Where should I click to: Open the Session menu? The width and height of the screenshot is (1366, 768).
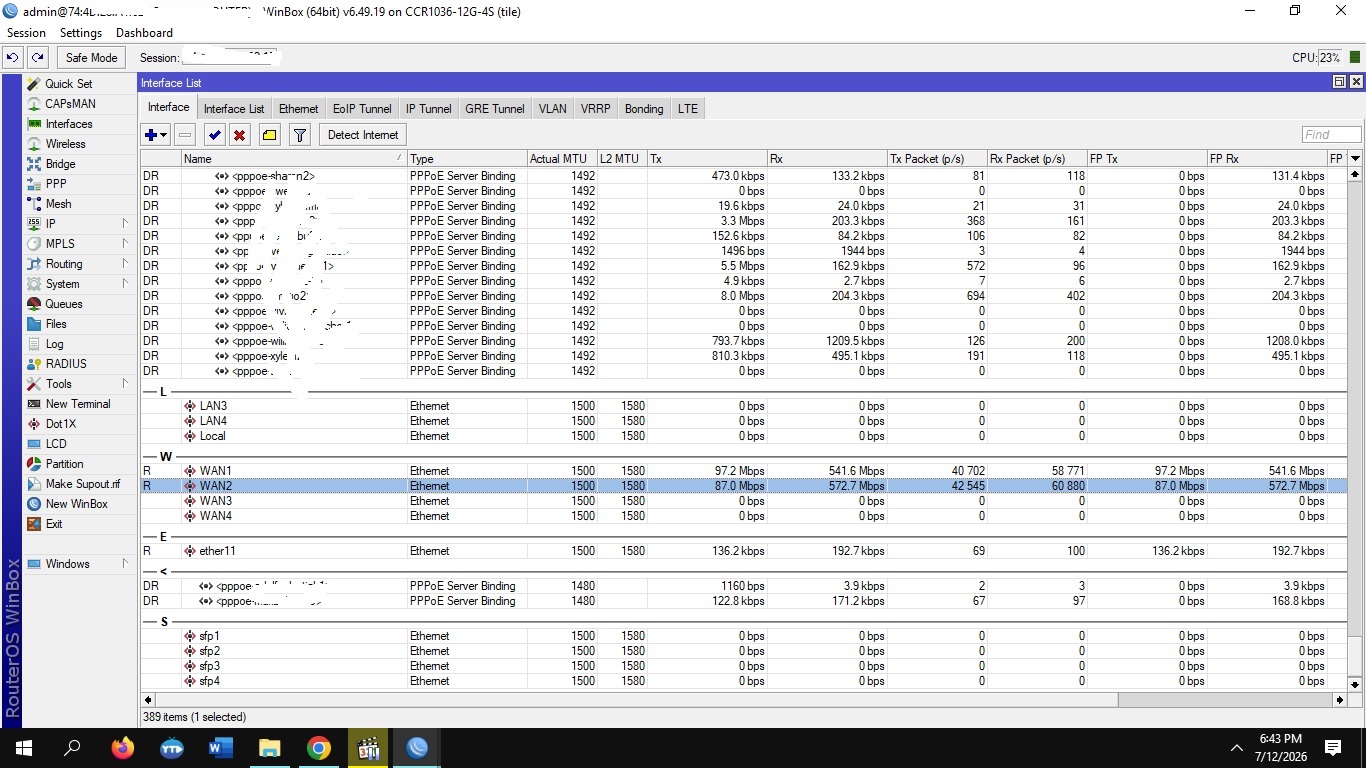[x=27, y=33]
